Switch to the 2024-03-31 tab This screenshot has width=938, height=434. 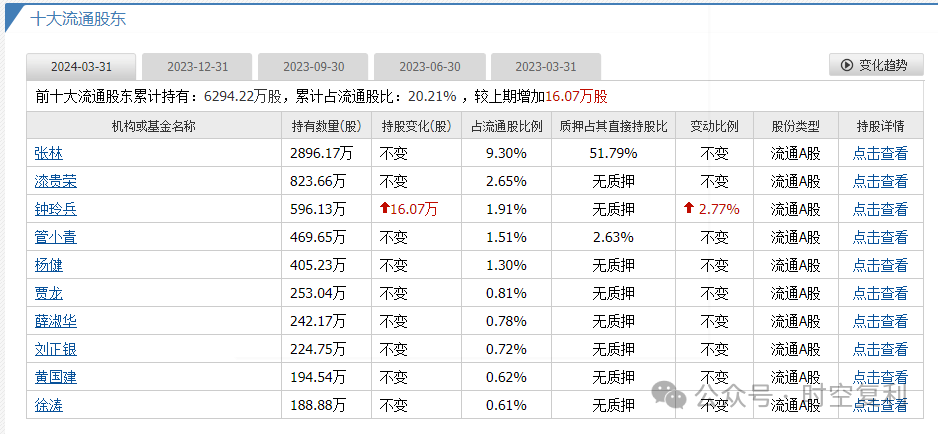tap(81, 66)
